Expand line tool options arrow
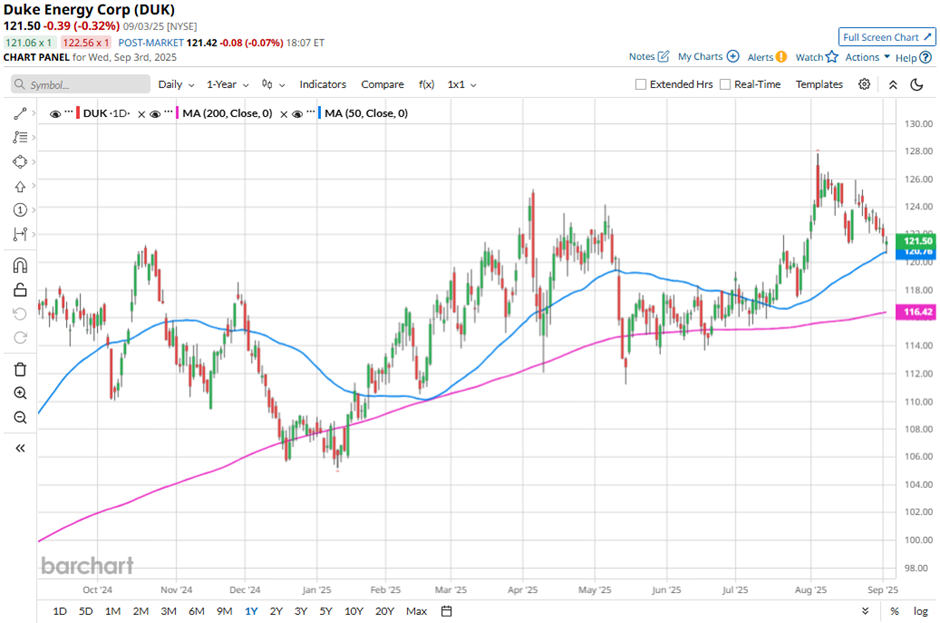This screenshot has height=623, width=940. (34, 113)
